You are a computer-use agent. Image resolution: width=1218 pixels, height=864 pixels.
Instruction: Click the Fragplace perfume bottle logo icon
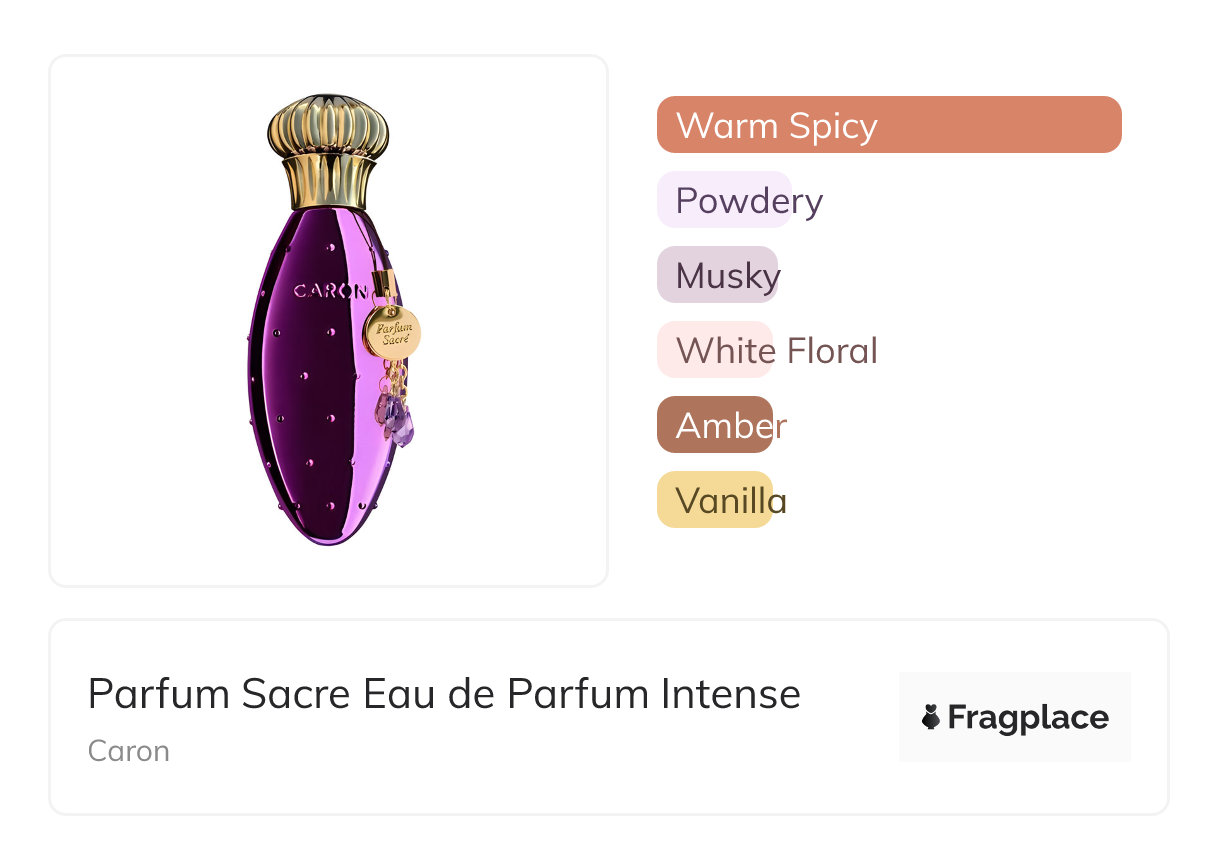(x=932, y=717)
